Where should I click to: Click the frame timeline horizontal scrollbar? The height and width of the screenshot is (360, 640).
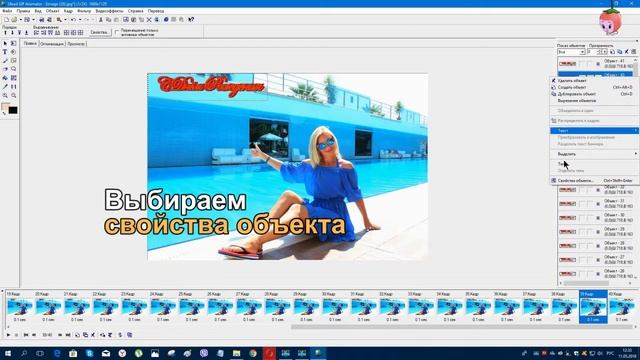click(x=463, y=327)
